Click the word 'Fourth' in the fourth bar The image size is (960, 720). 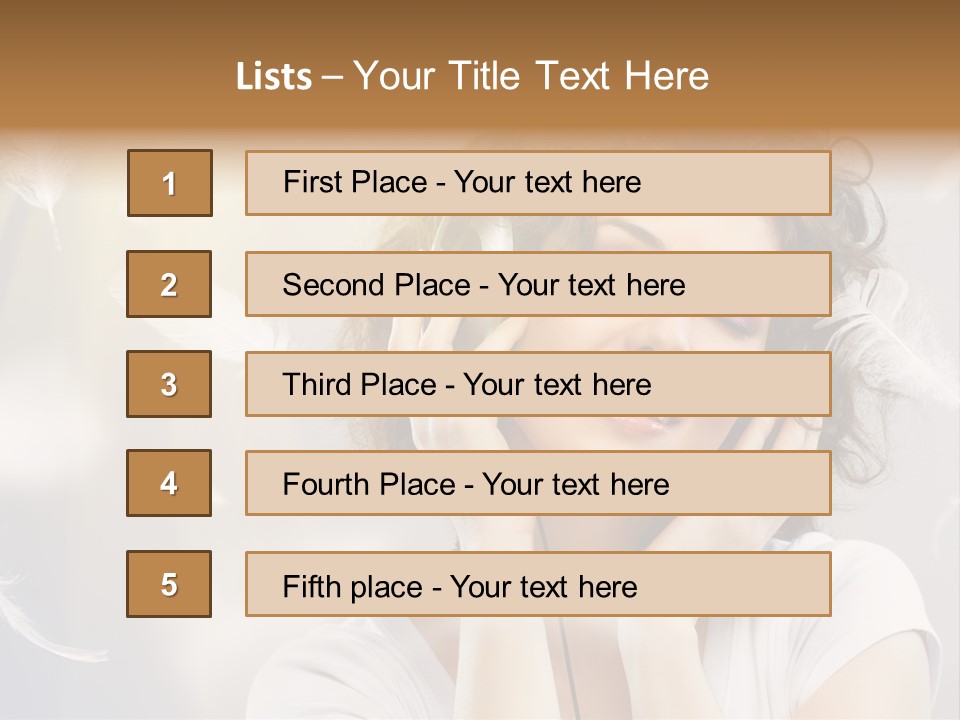click(x=325, y=484)
